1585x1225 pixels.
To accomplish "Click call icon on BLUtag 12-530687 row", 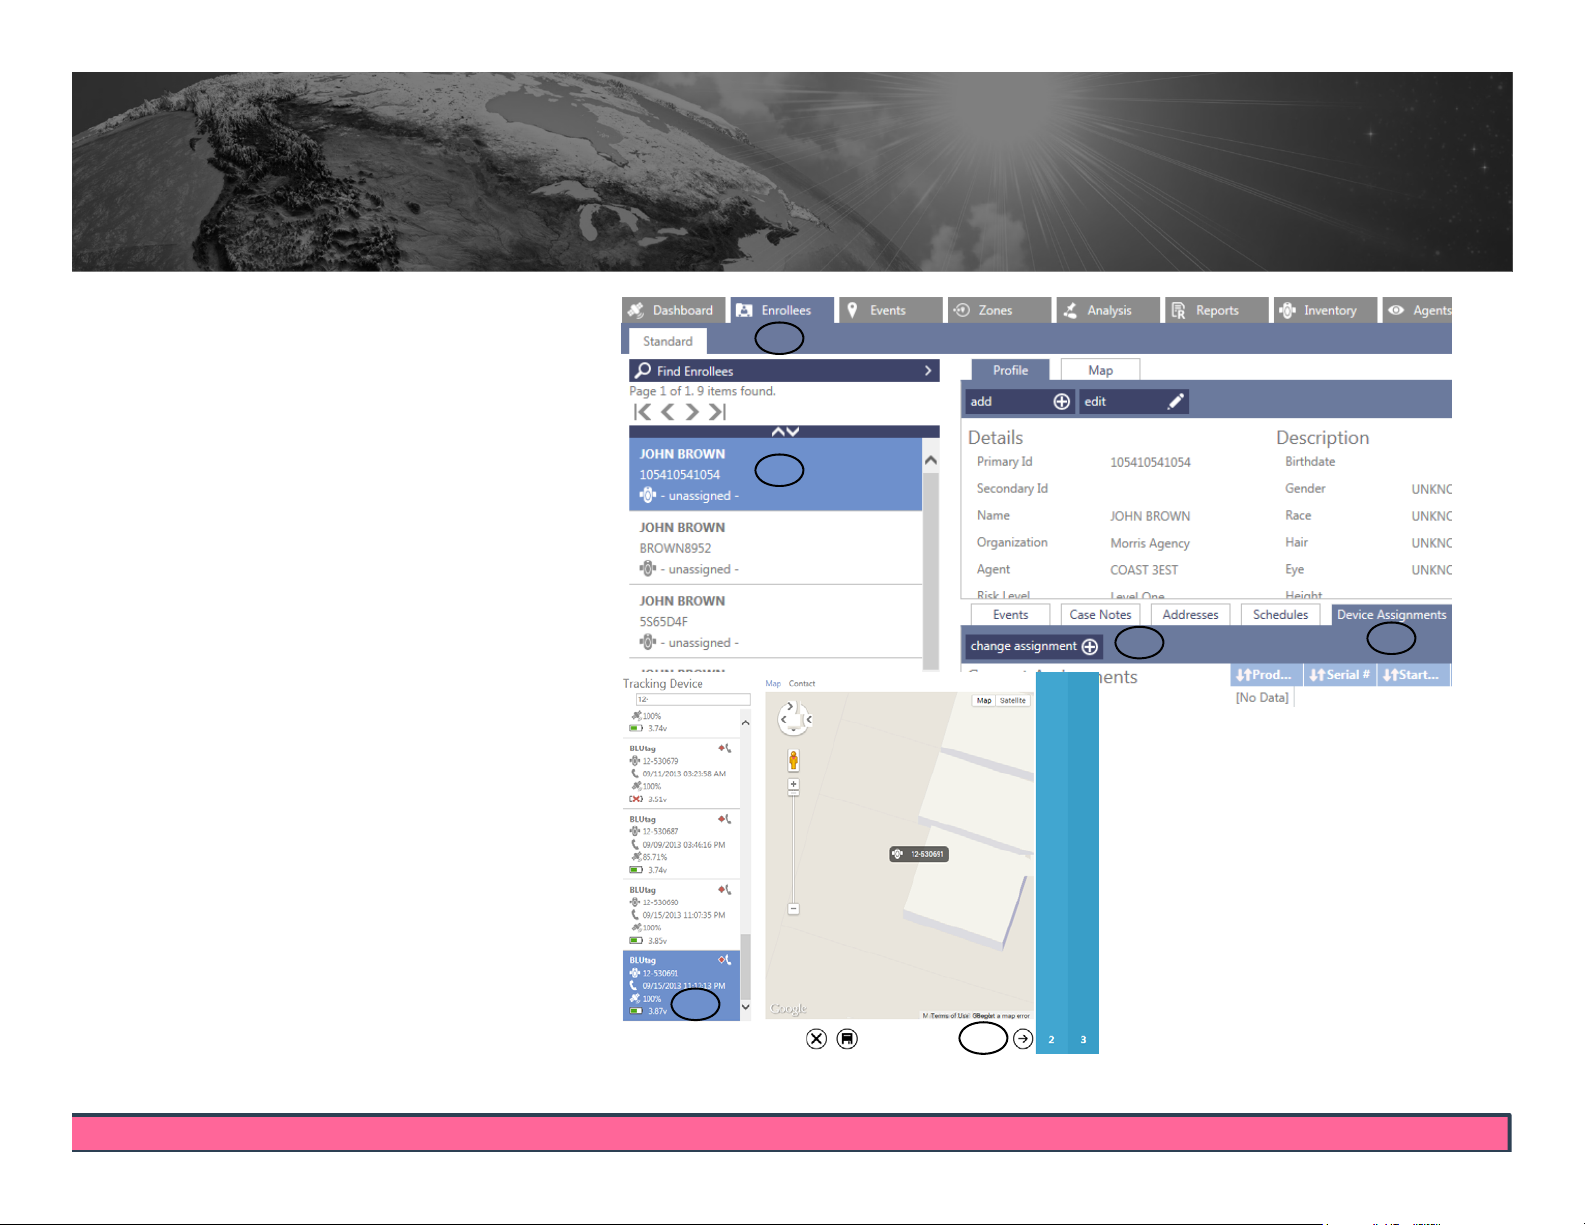I will point(725,819).
